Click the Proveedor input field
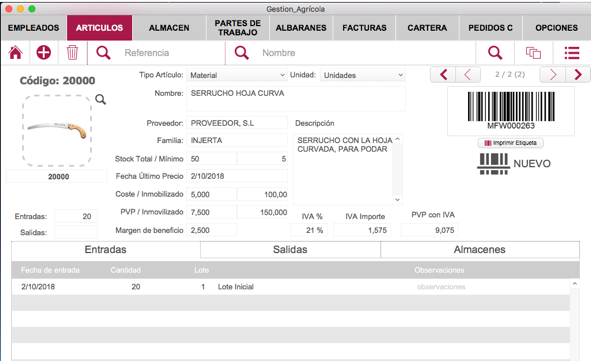This screenshot has width=591, height=361. [x=237, y=123]
